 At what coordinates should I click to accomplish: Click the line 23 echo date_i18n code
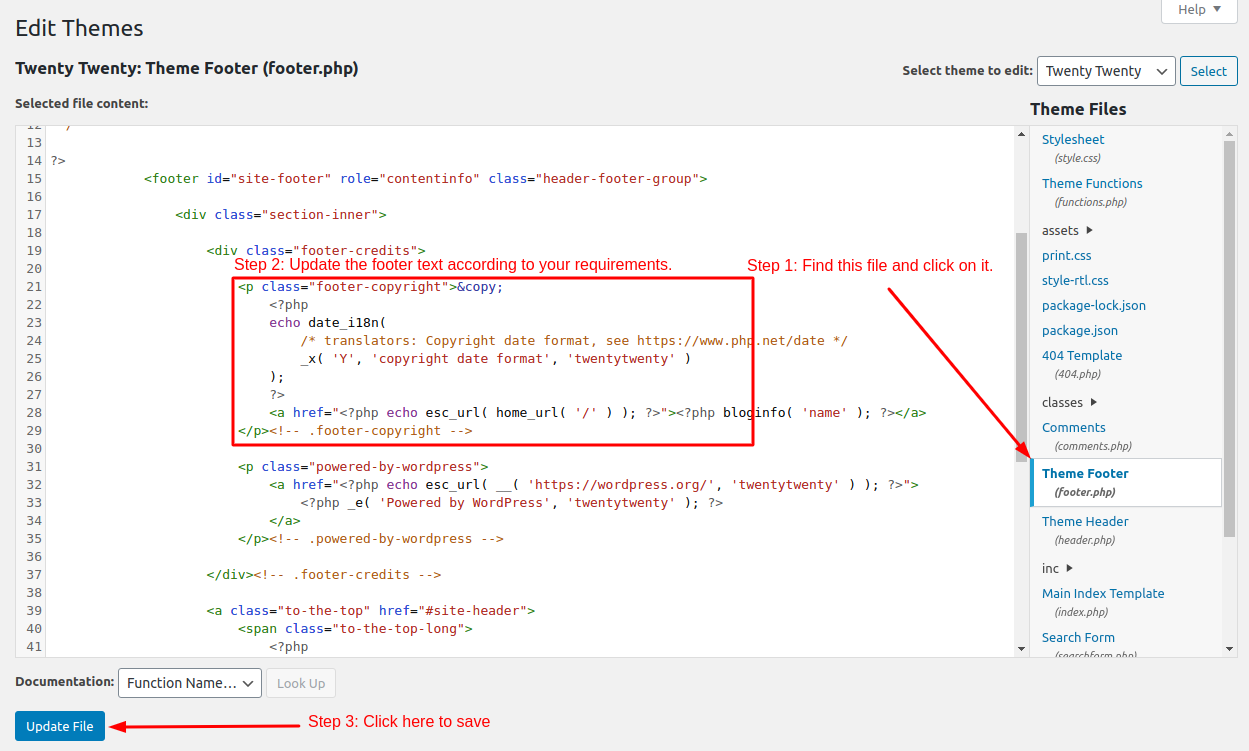[x=327, y=323]
